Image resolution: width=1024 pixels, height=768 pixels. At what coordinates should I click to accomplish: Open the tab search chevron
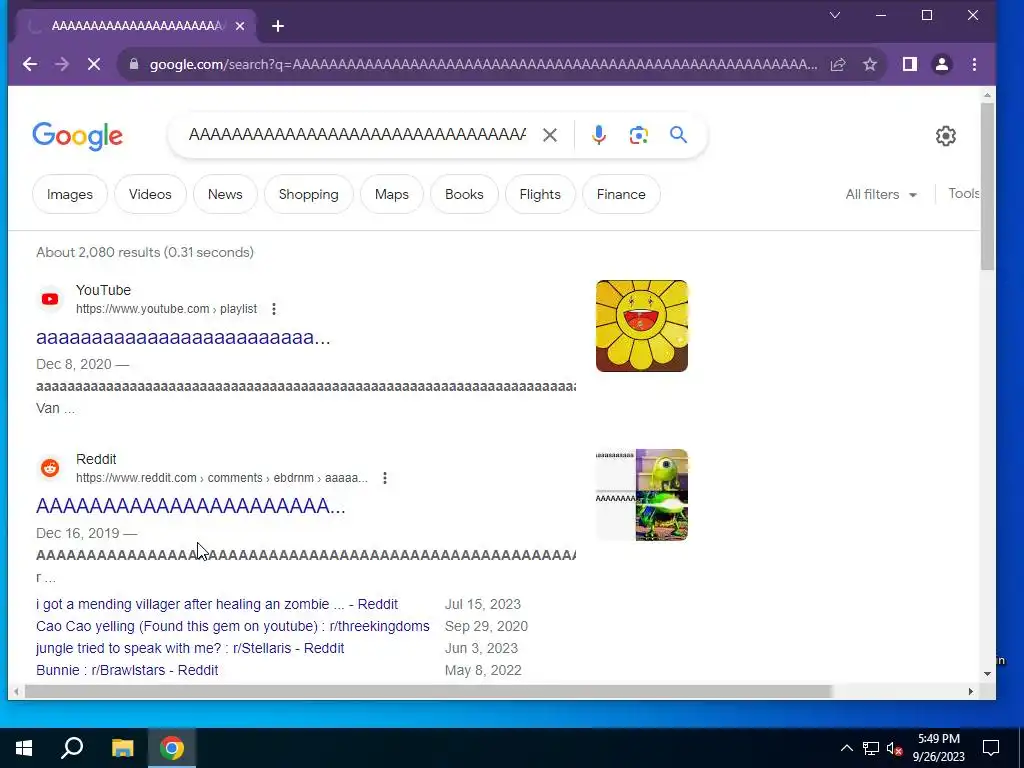point(835,15)
